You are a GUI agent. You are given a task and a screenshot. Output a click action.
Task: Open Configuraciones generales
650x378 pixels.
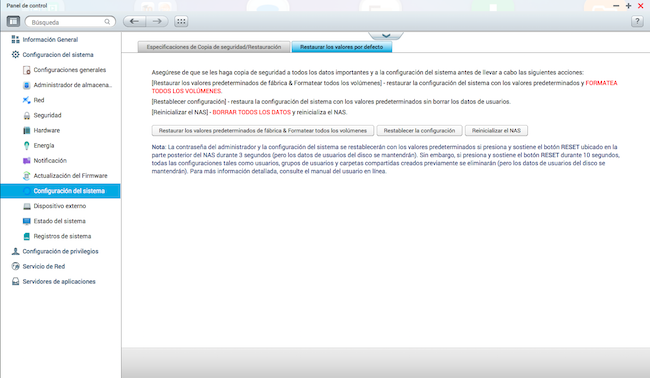70,70
